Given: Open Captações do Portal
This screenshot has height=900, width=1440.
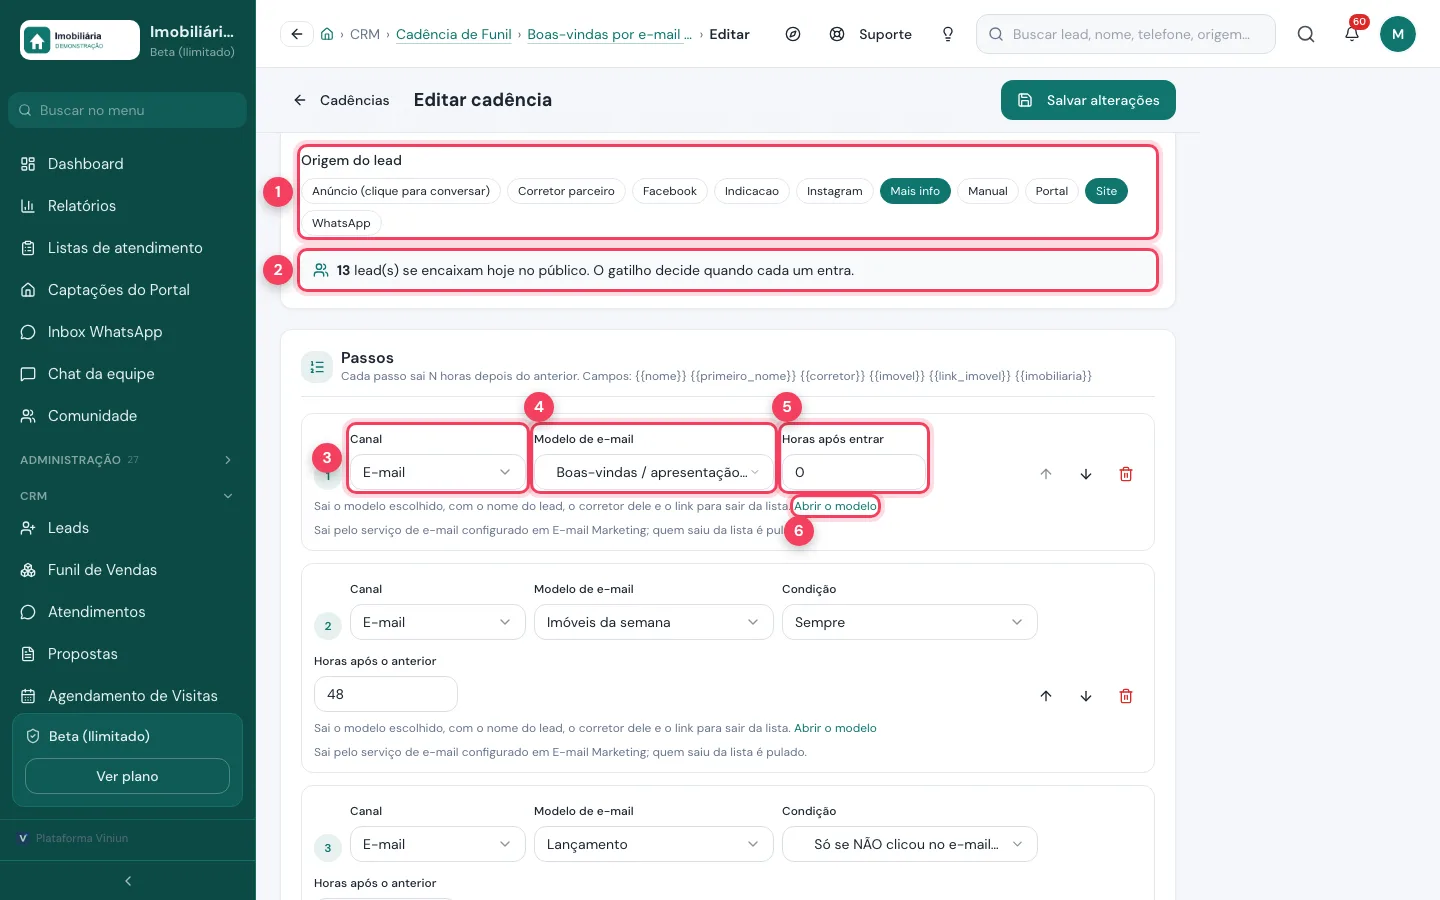Looking at the screenshot, I should [x=127, y=290].
